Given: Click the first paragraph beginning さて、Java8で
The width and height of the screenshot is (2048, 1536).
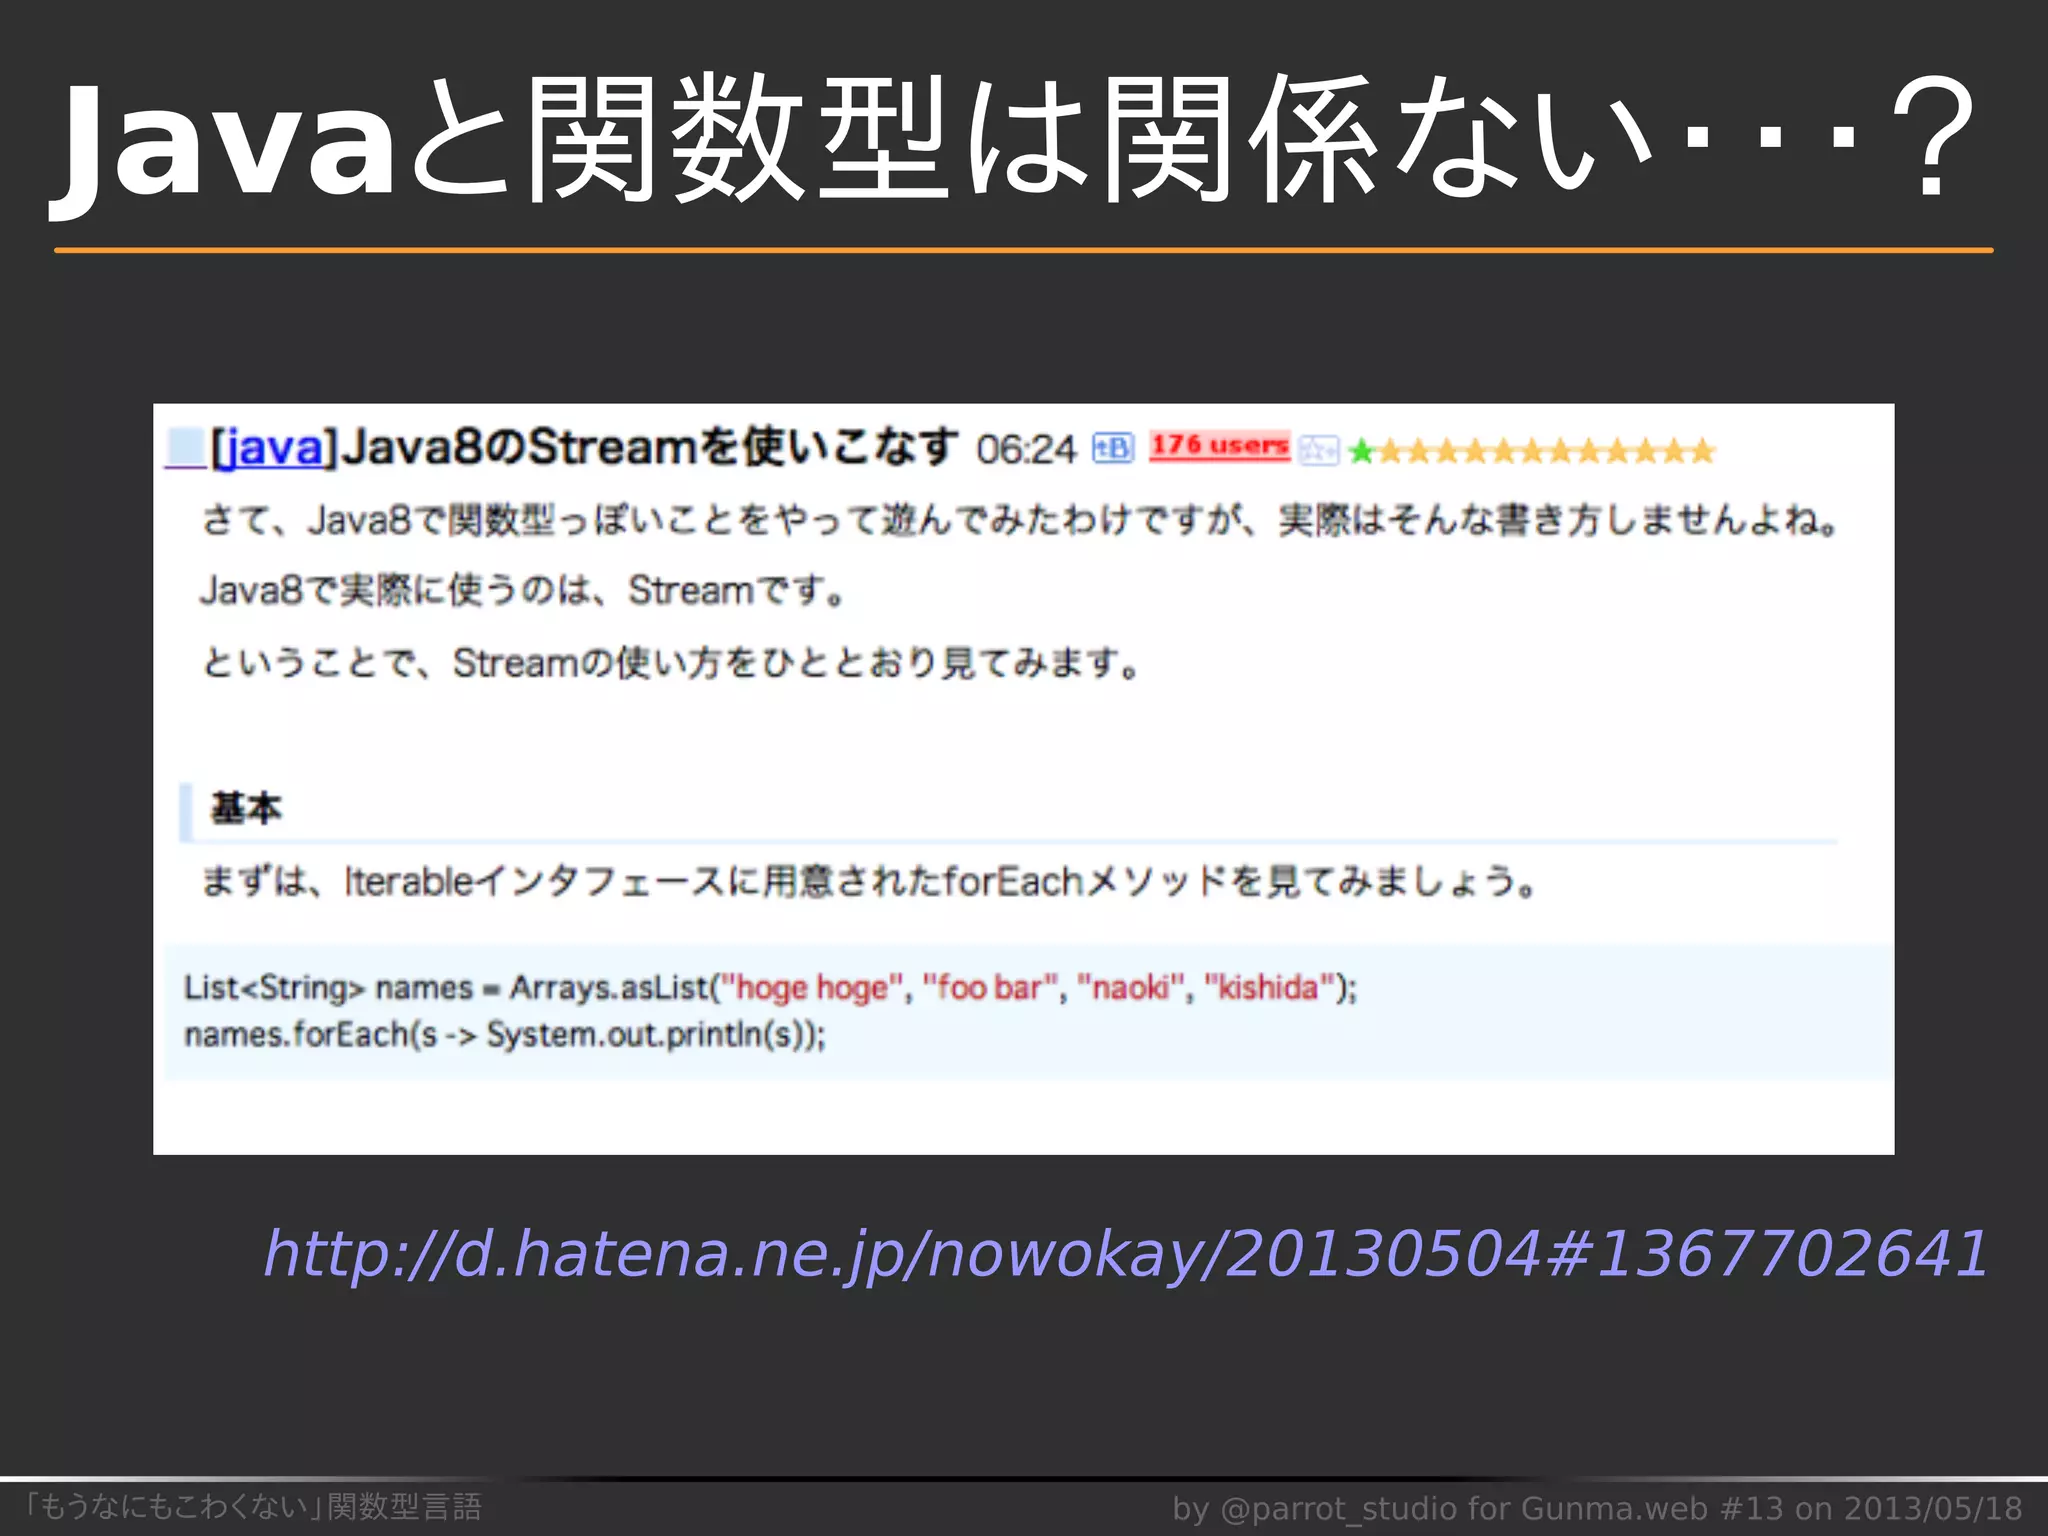Looking at the screenshot, I should click(1019, 520).
